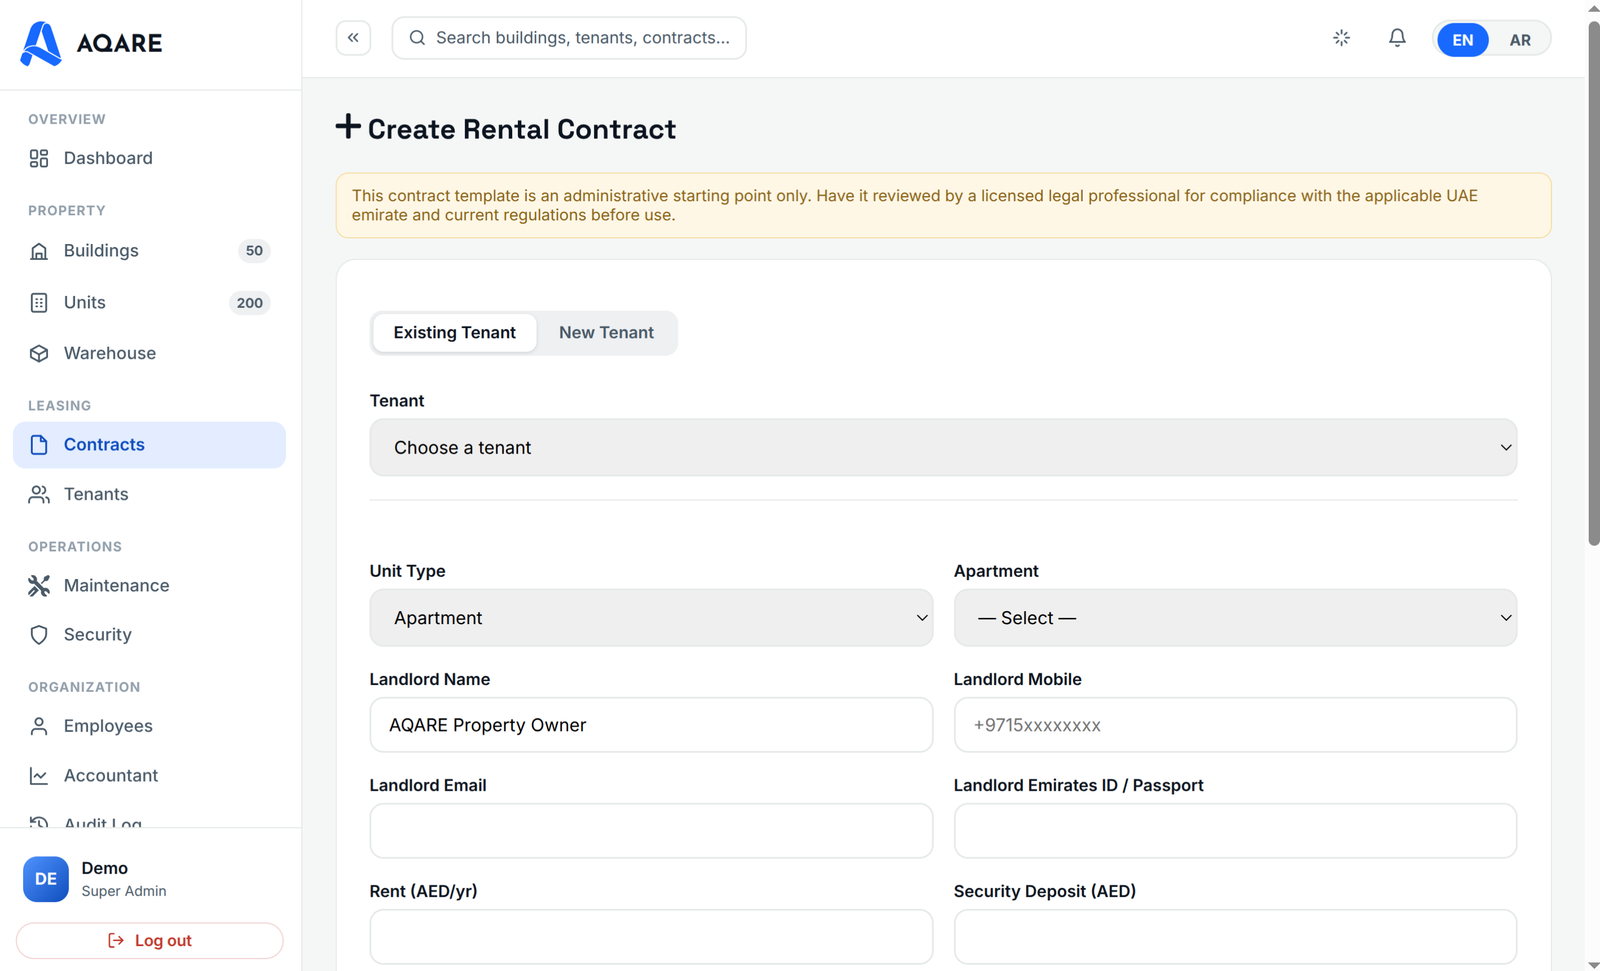
Task: Click Landlord Emirates ID / Passport field
Action: tap(1235, 831)
